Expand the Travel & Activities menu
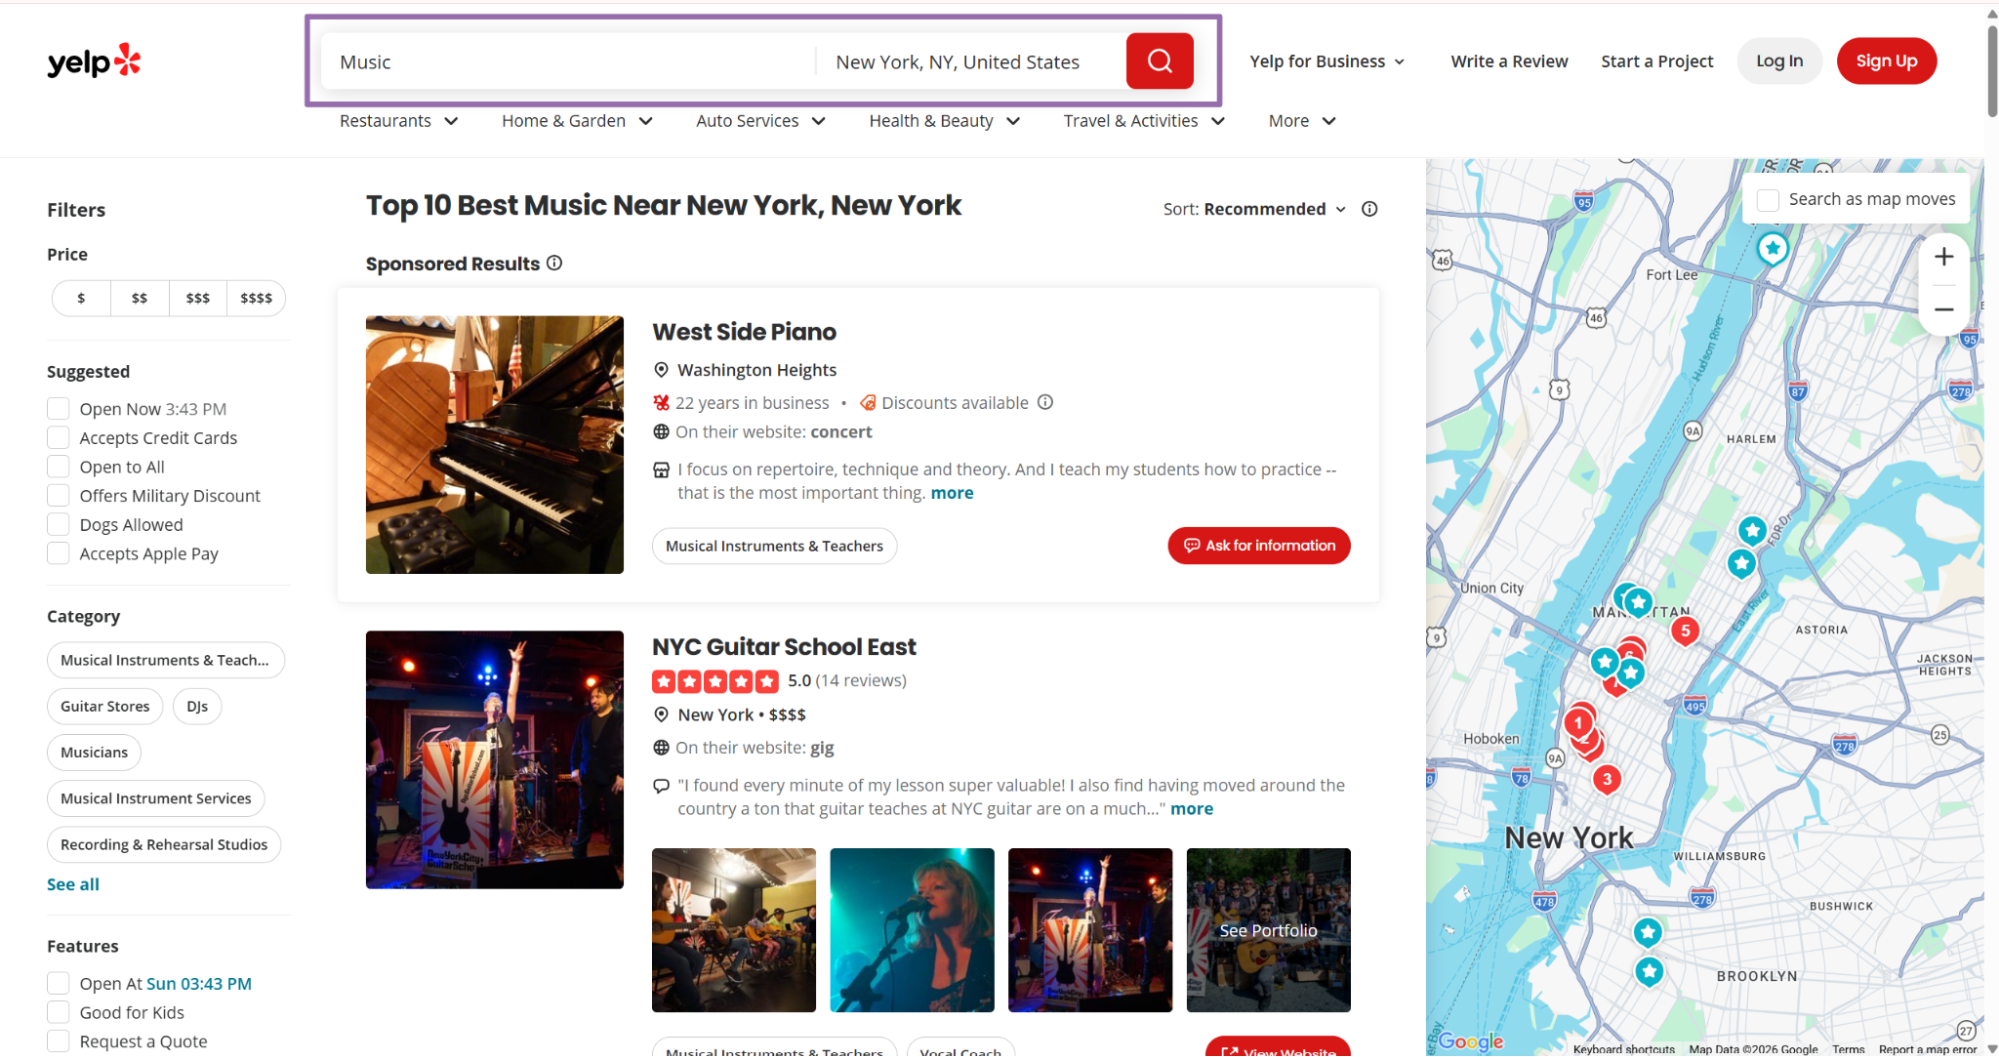This screenshot has width=1999, height=1057. (x=1144, y=121)
